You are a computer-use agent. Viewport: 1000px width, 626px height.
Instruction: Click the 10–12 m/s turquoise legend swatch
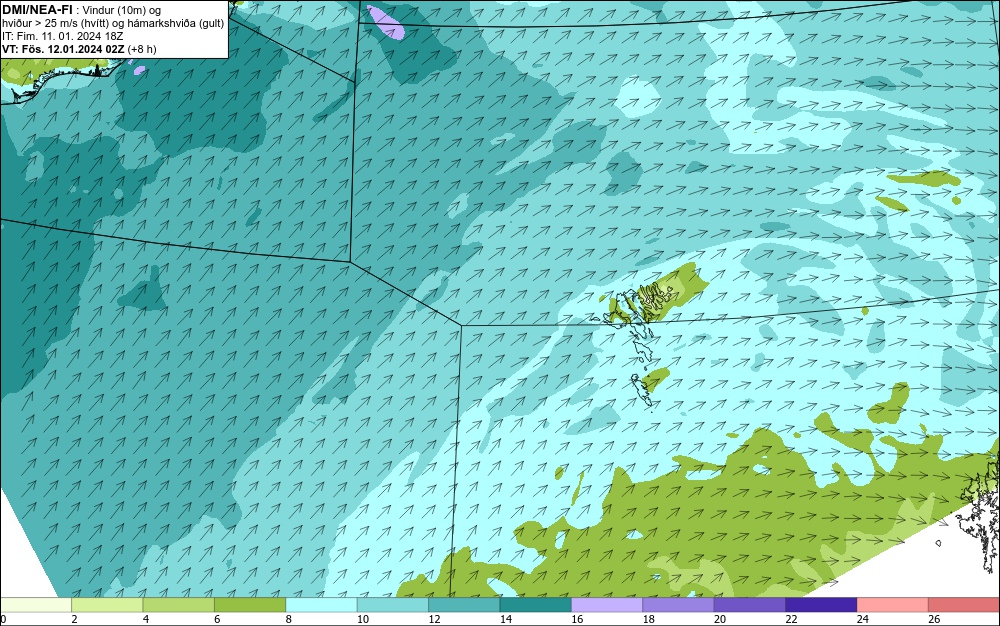click(393, 605)
